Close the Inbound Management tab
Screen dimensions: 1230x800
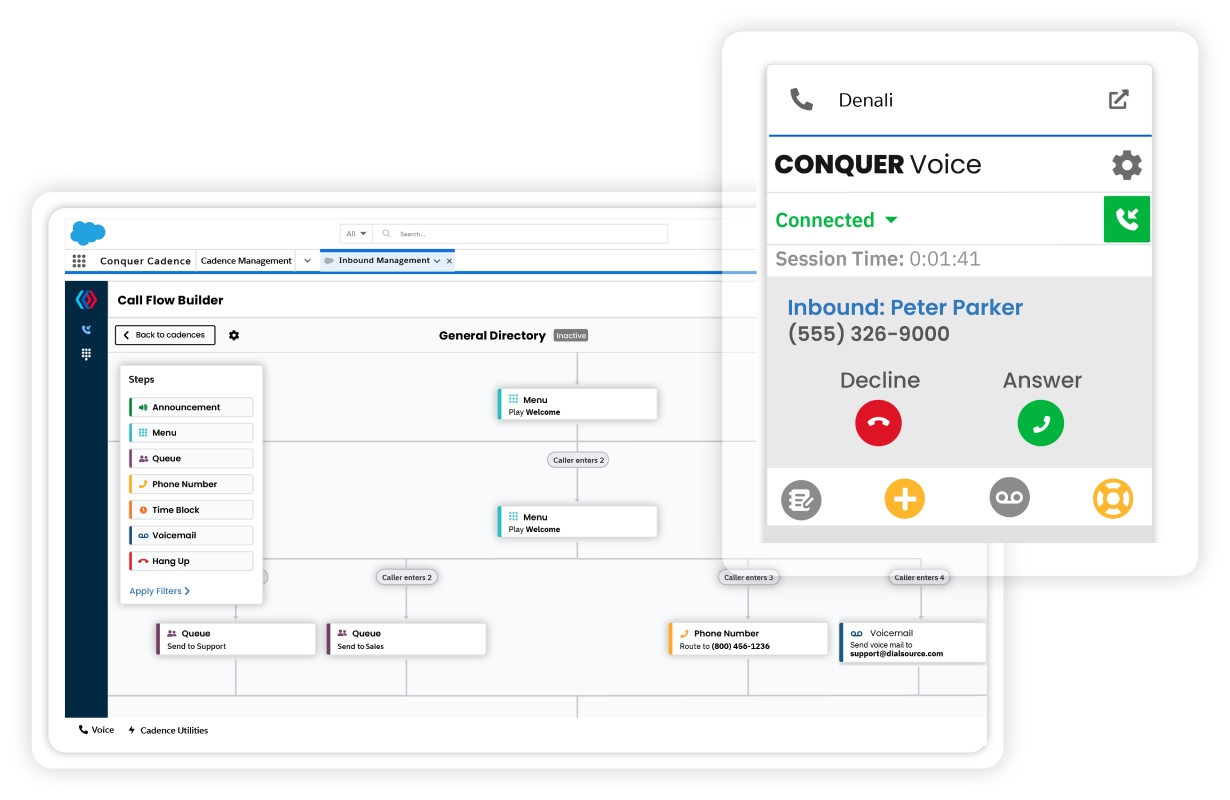[x=449, y=261]
